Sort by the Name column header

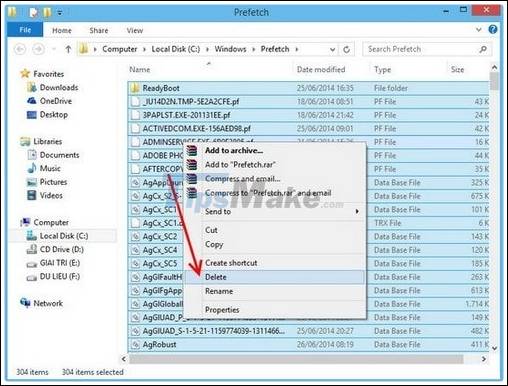click(x=140, y=69)
